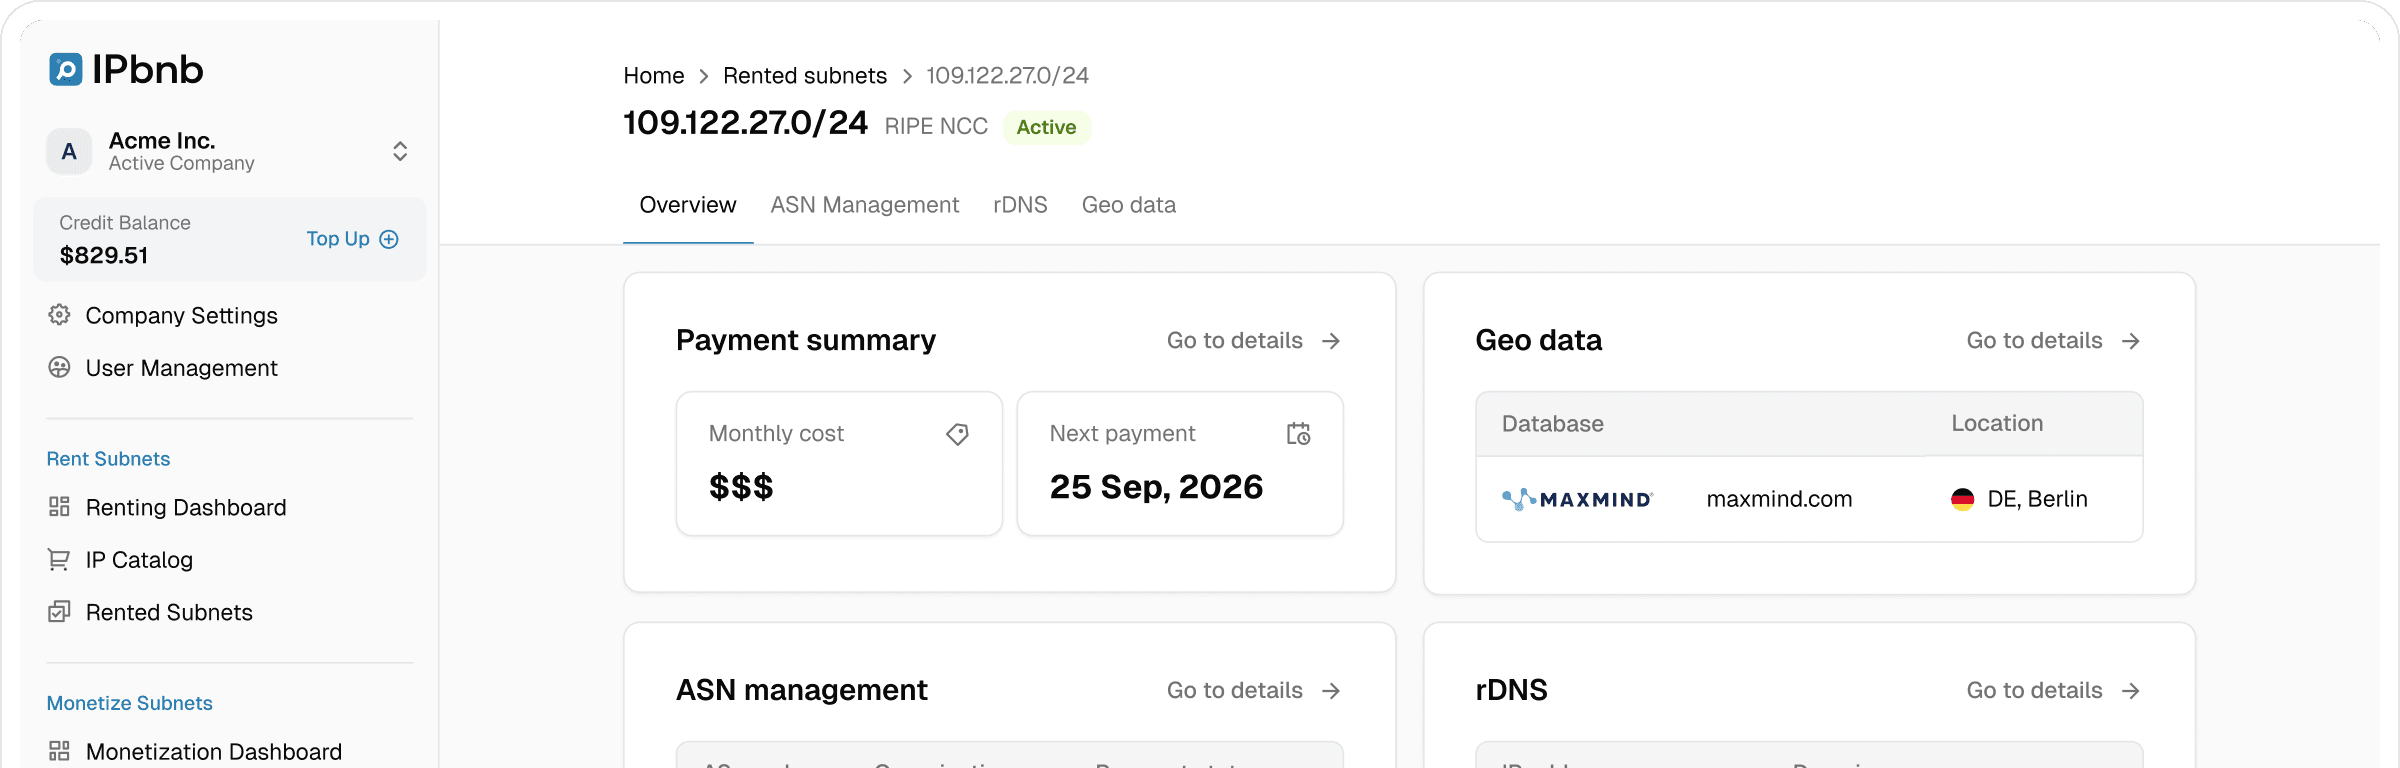Navigate to Home breadcrumb

coord(653,76)
